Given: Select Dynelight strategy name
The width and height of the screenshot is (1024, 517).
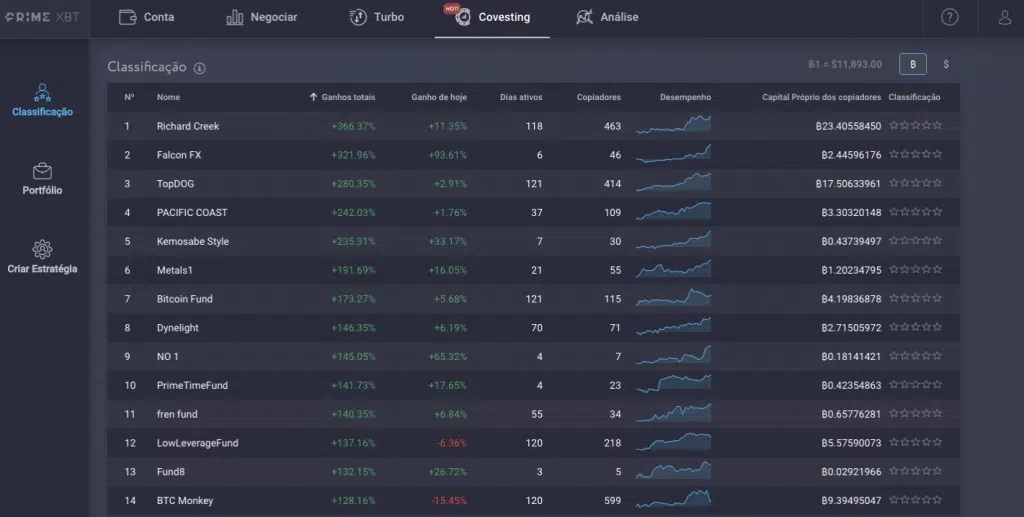Looking at the screenshot, I should click(x=178, y=328).
